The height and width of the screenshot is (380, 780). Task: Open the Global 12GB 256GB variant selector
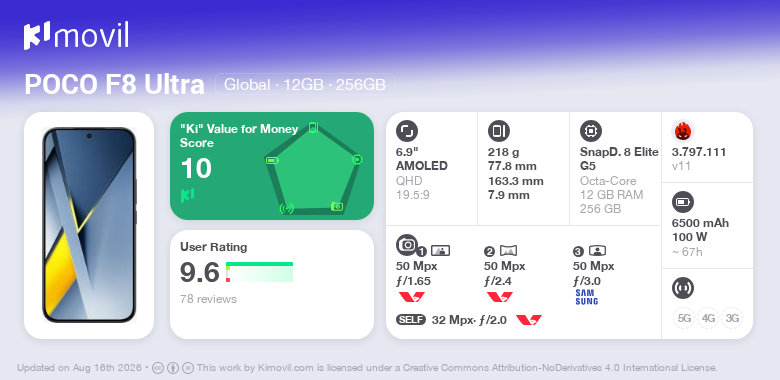[305, 85]
